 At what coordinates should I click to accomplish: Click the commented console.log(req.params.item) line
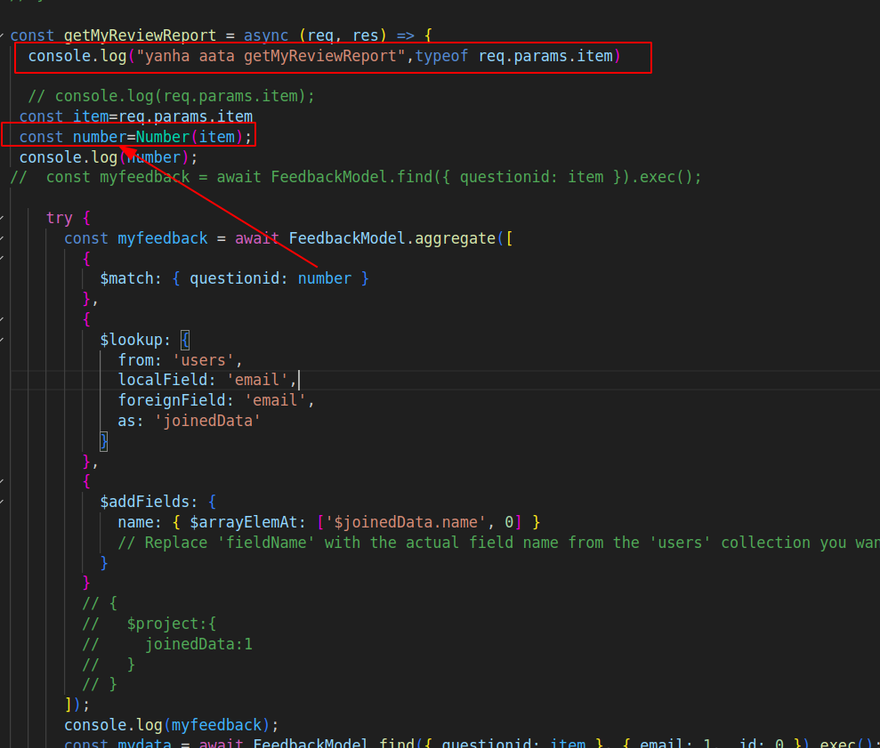[x=171, y=96]
